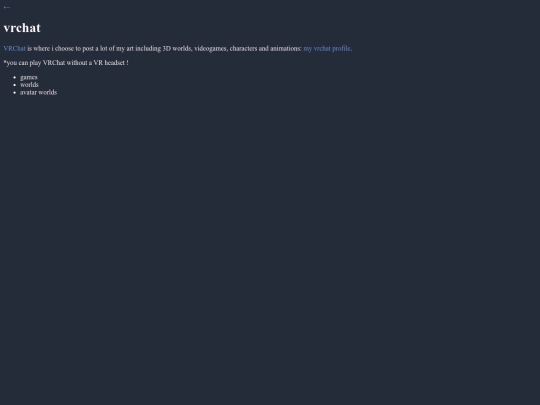Click the word 'videogames' in the intro

click(x=210, y=49)
